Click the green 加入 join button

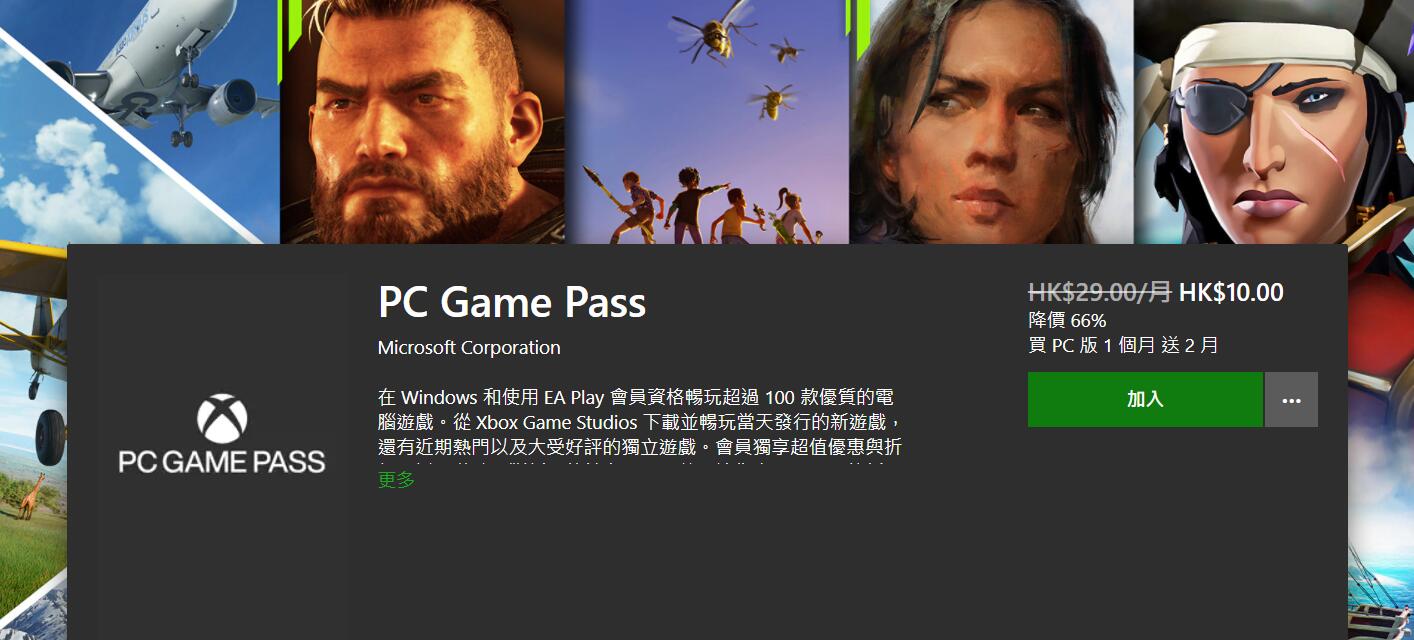(1145, 399)
